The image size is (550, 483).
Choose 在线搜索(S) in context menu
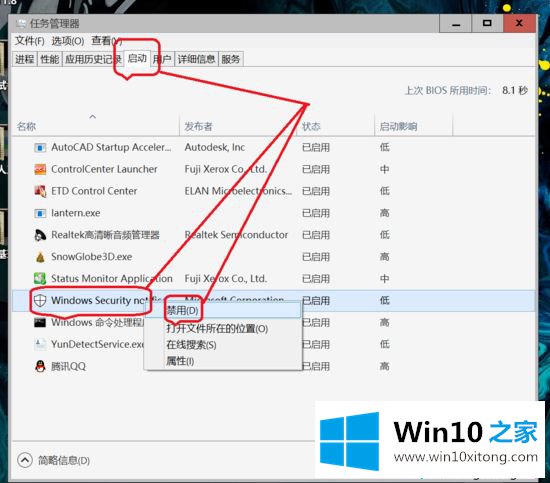pyautogui.click(x=223, y=345)
